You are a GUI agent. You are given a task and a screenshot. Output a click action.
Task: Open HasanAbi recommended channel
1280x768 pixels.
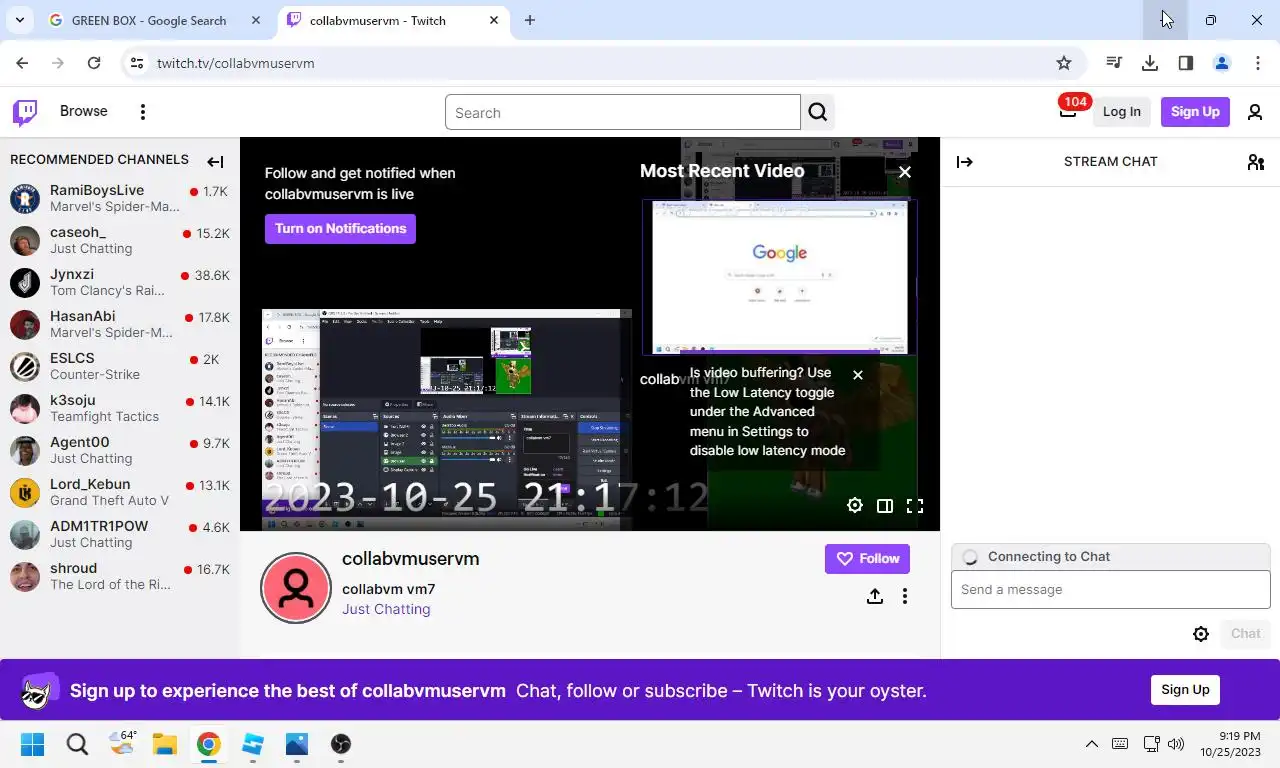(120, 324)
